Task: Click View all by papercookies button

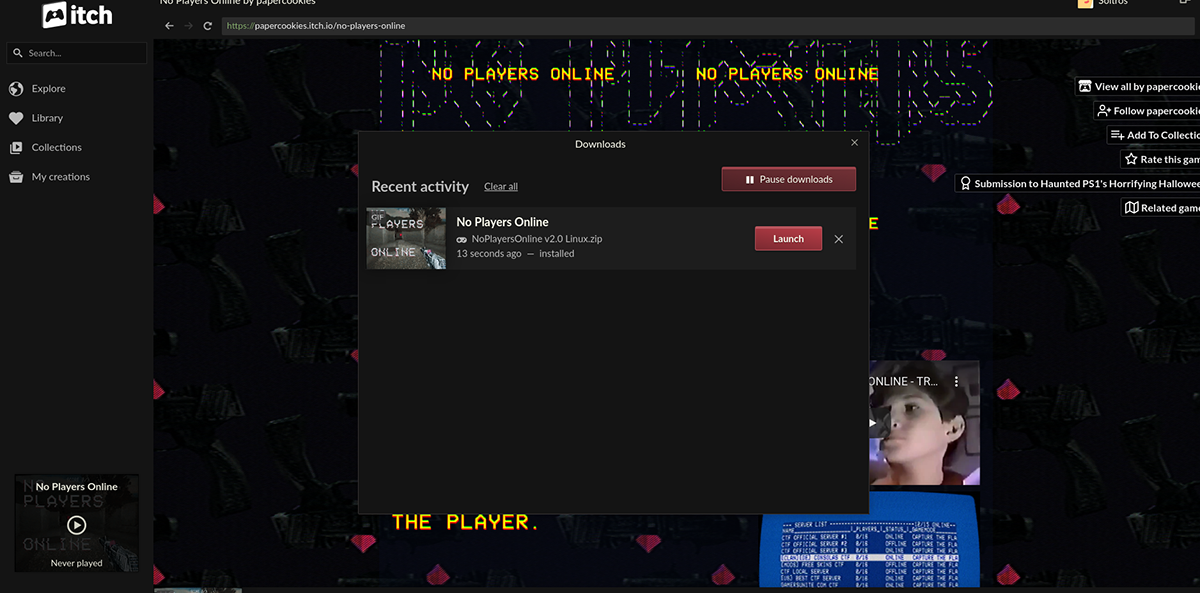Action: [x=1138, y=87]
